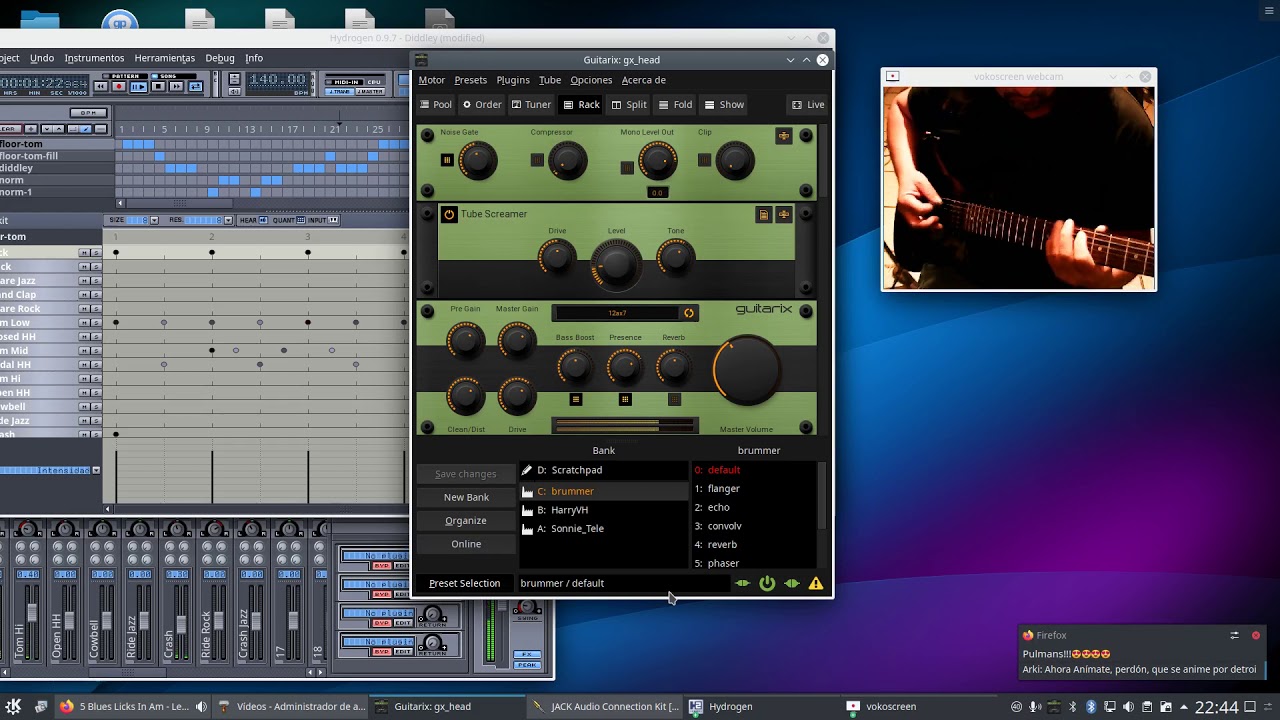Toggle the Presence switch

(625, 399)
